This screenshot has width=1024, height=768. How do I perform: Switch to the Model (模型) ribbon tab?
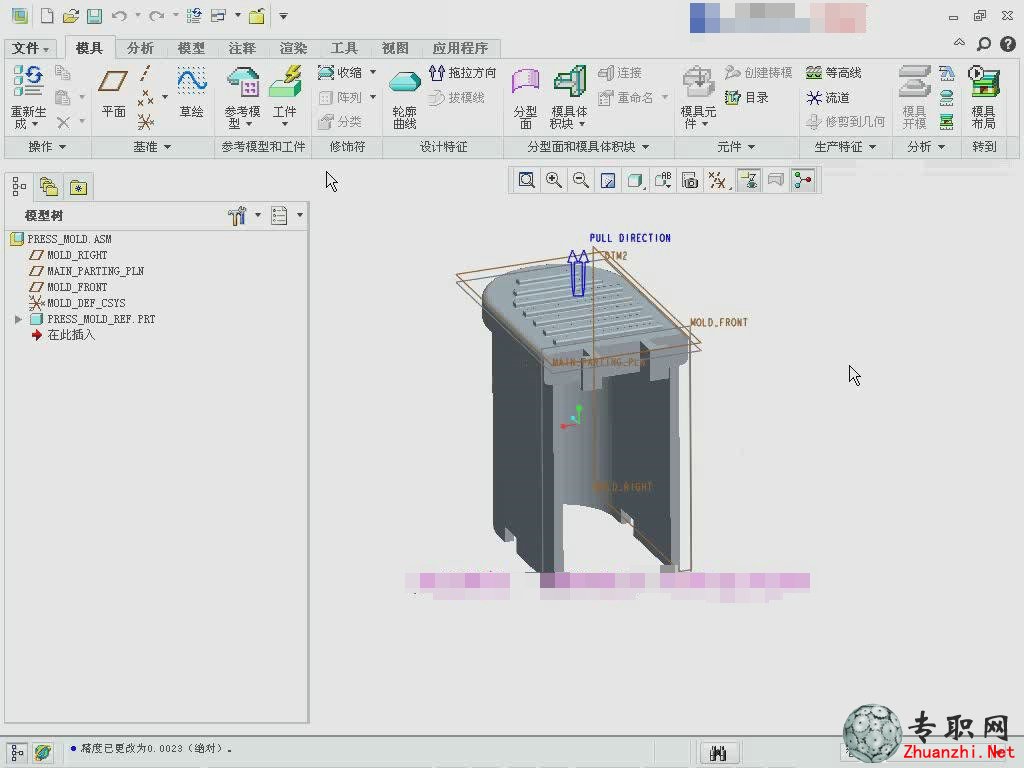tap(191, 48)
